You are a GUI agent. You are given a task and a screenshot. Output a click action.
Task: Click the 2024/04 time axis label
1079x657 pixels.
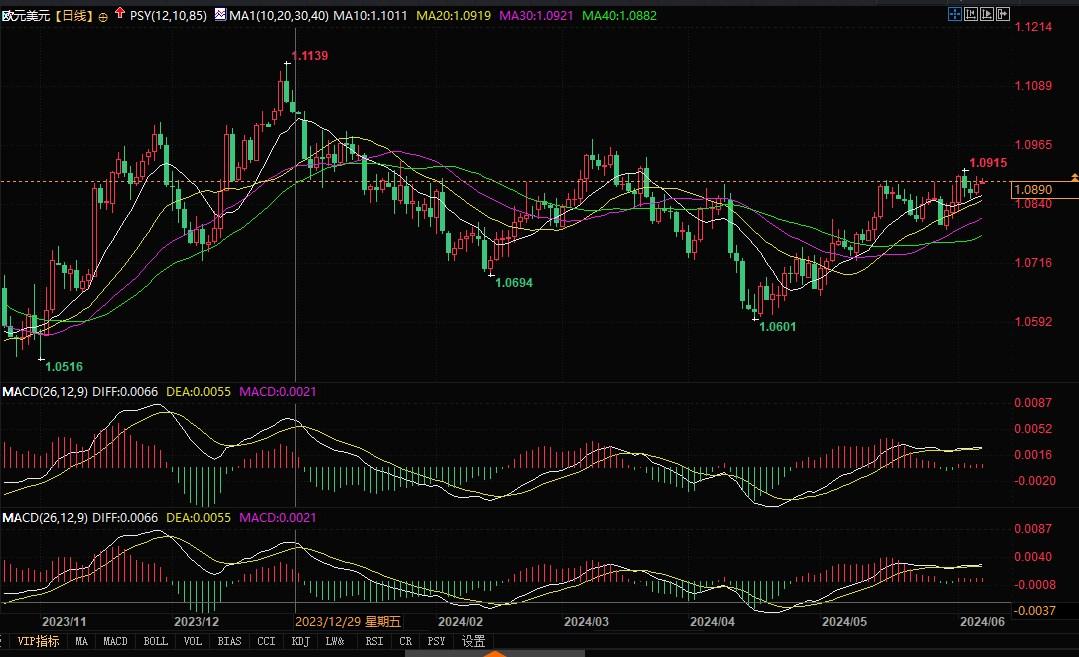click(712, 621)
